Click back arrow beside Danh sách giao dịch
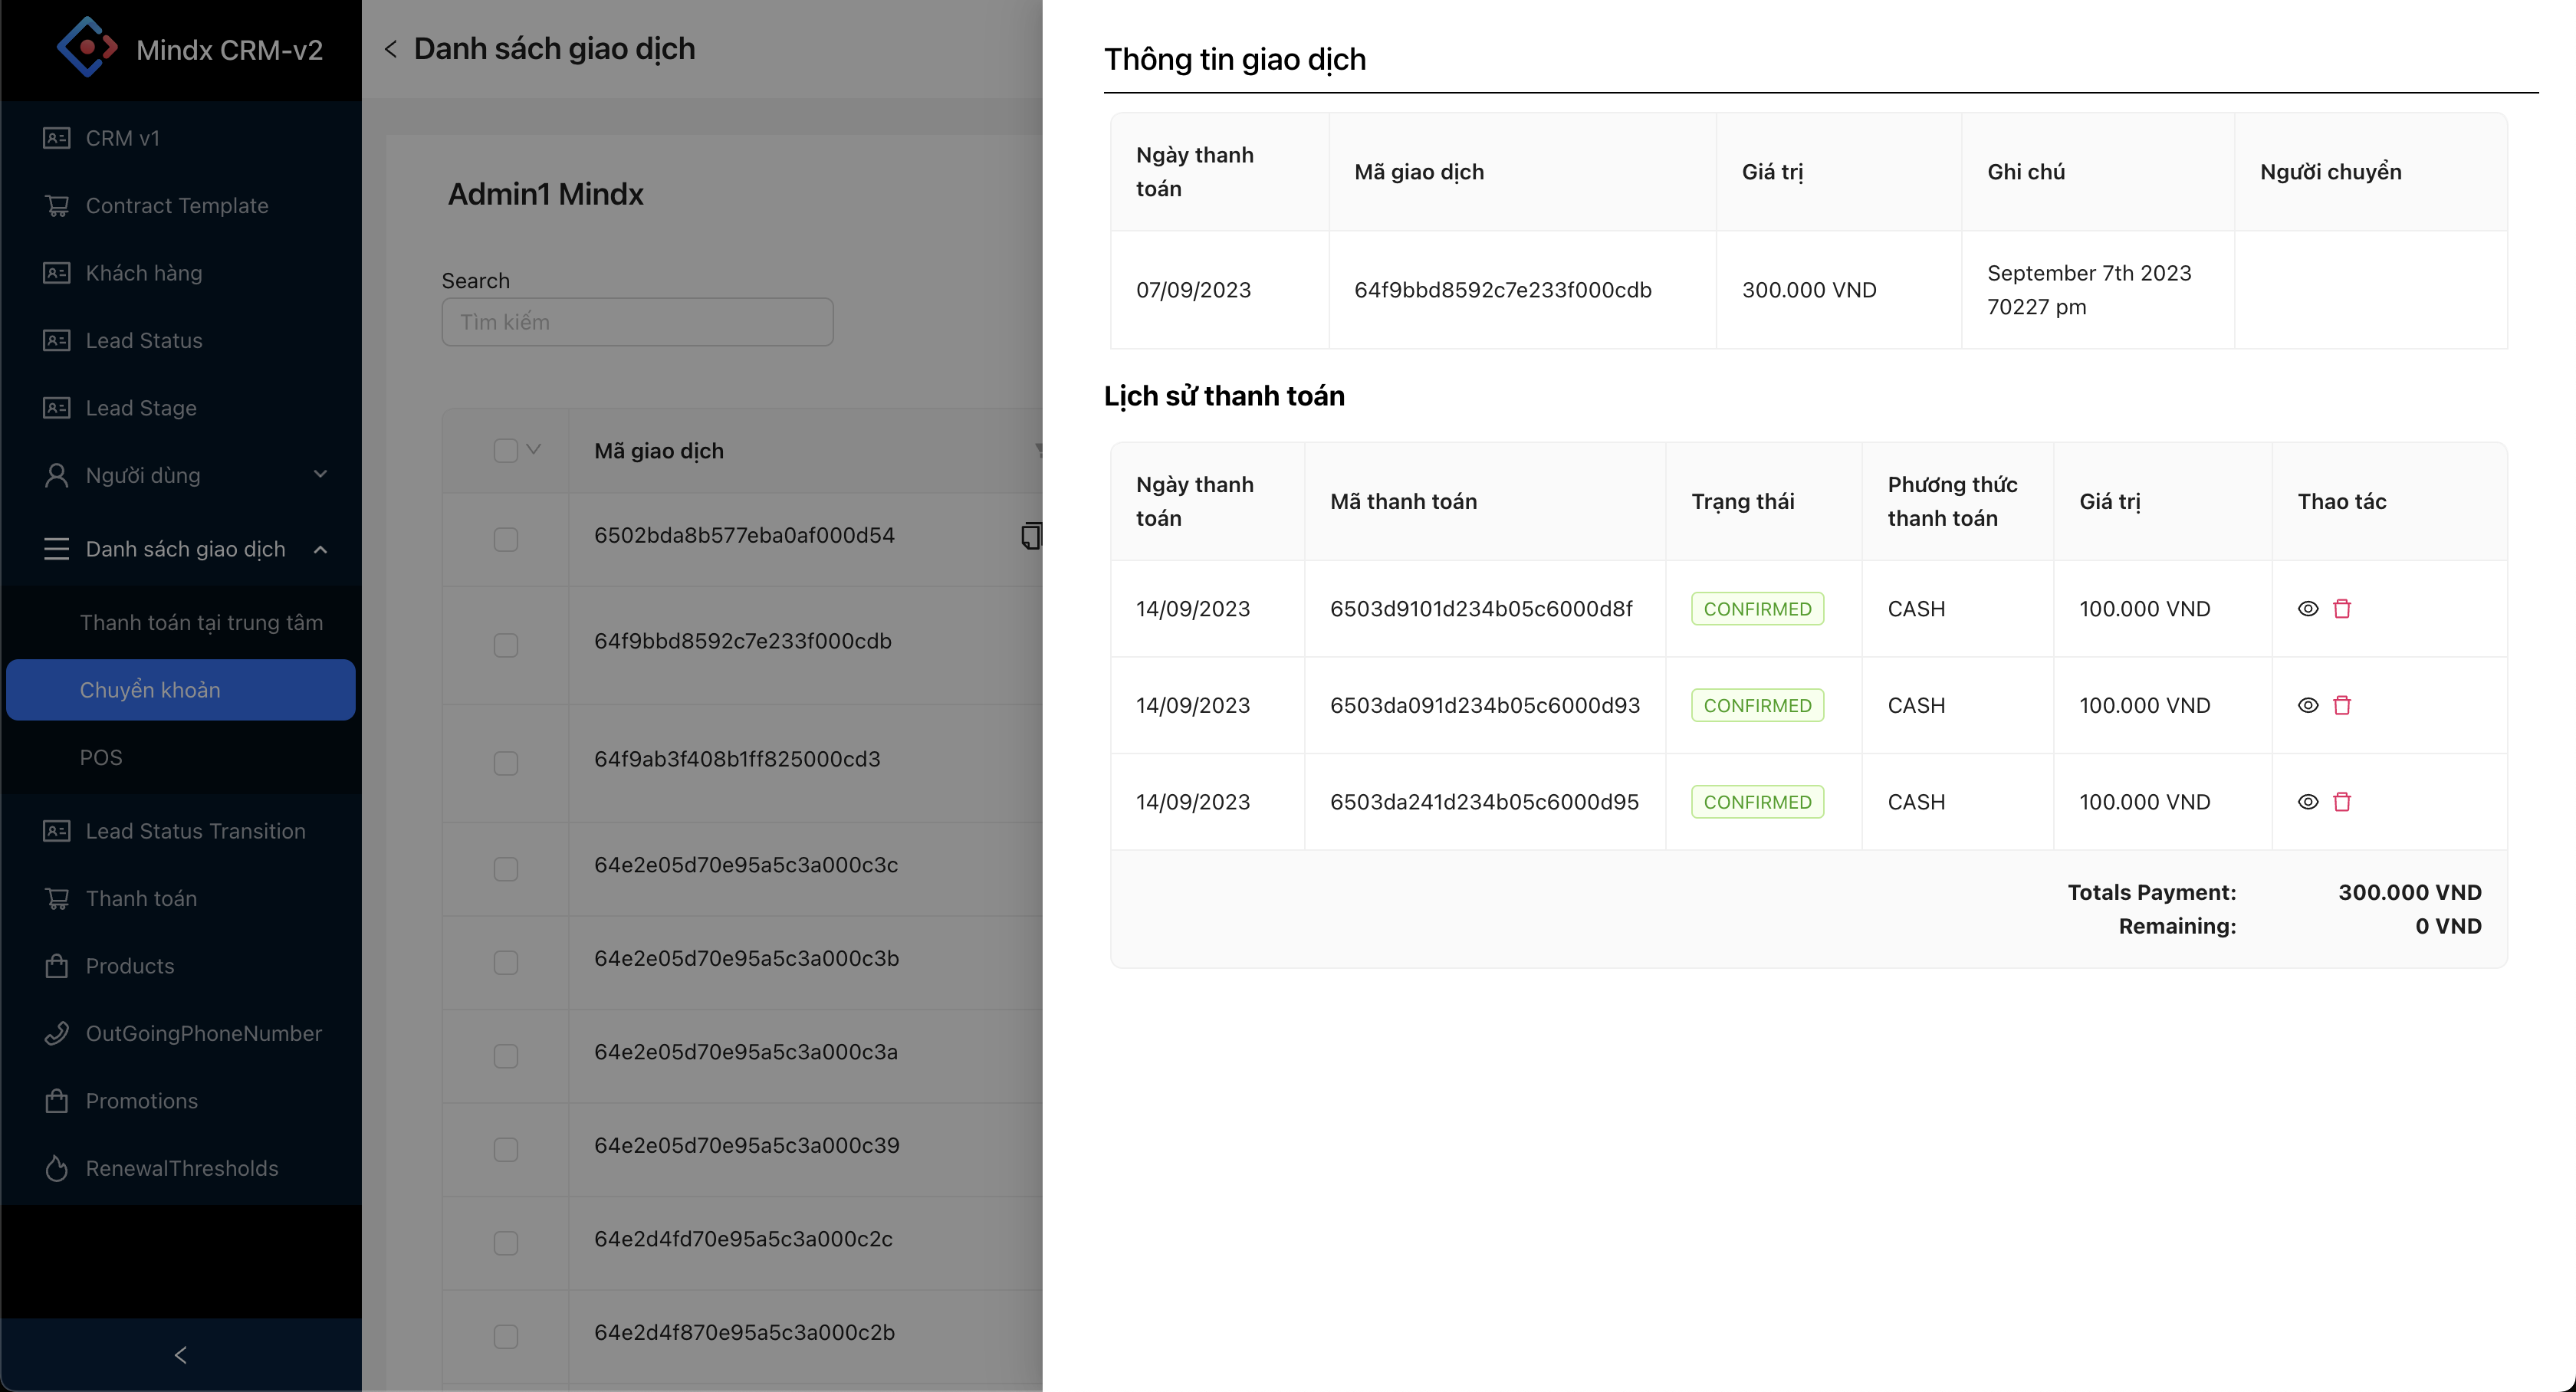The width and height of the screenshot is (2576, 1392). point(391,48)
